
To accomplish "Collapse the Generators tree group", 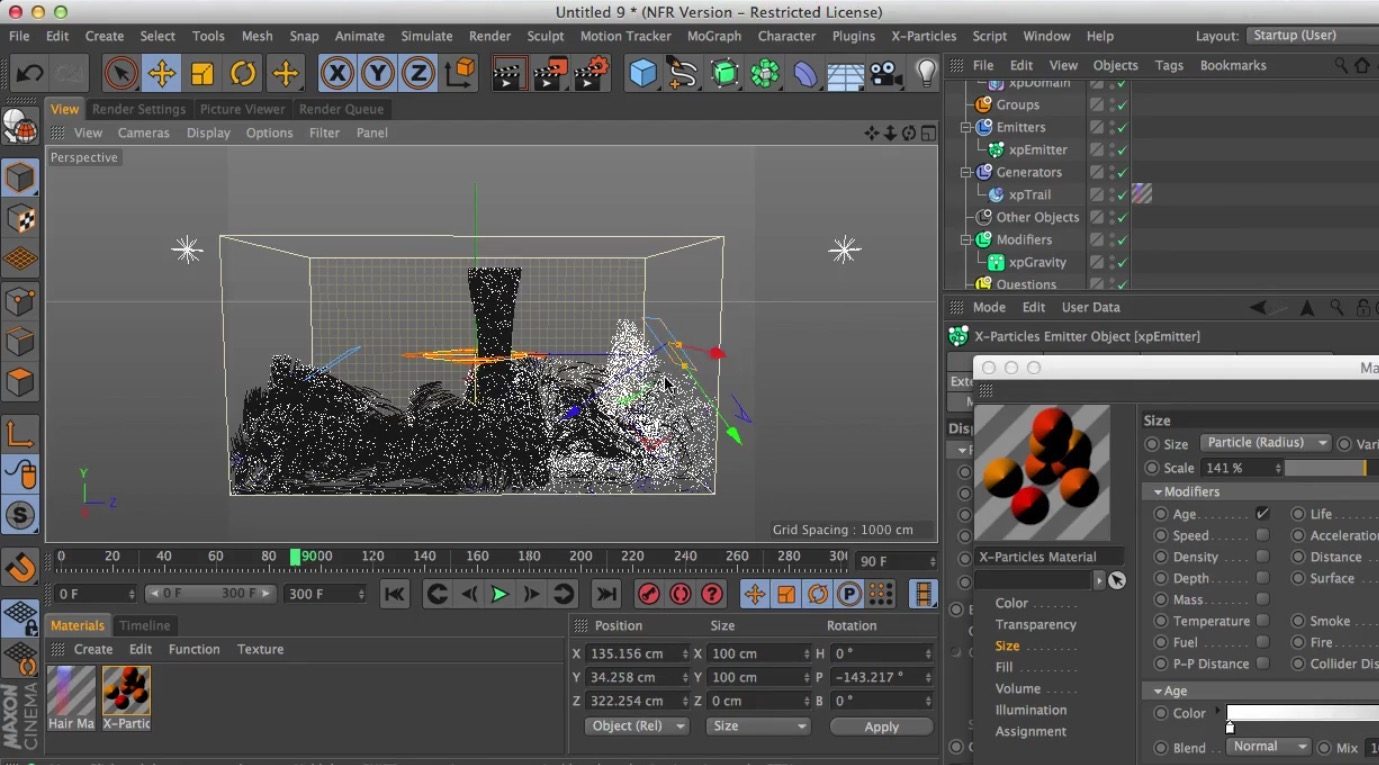I will [966, 172].
